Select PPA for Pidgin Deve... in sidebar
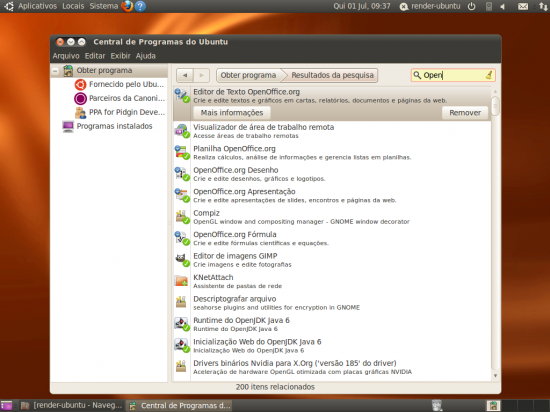The width and height of the screenshot is (550, 412). coord(127,112)
